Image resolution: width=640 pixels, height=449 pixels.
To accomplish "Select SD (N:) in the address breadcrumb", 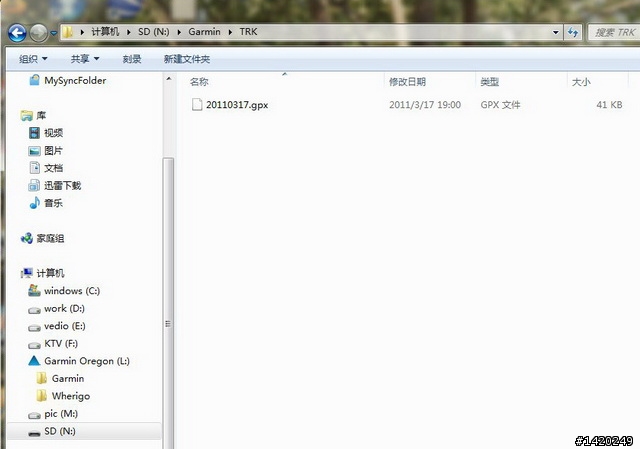I will pyautogui.click(x=153, y=32).
